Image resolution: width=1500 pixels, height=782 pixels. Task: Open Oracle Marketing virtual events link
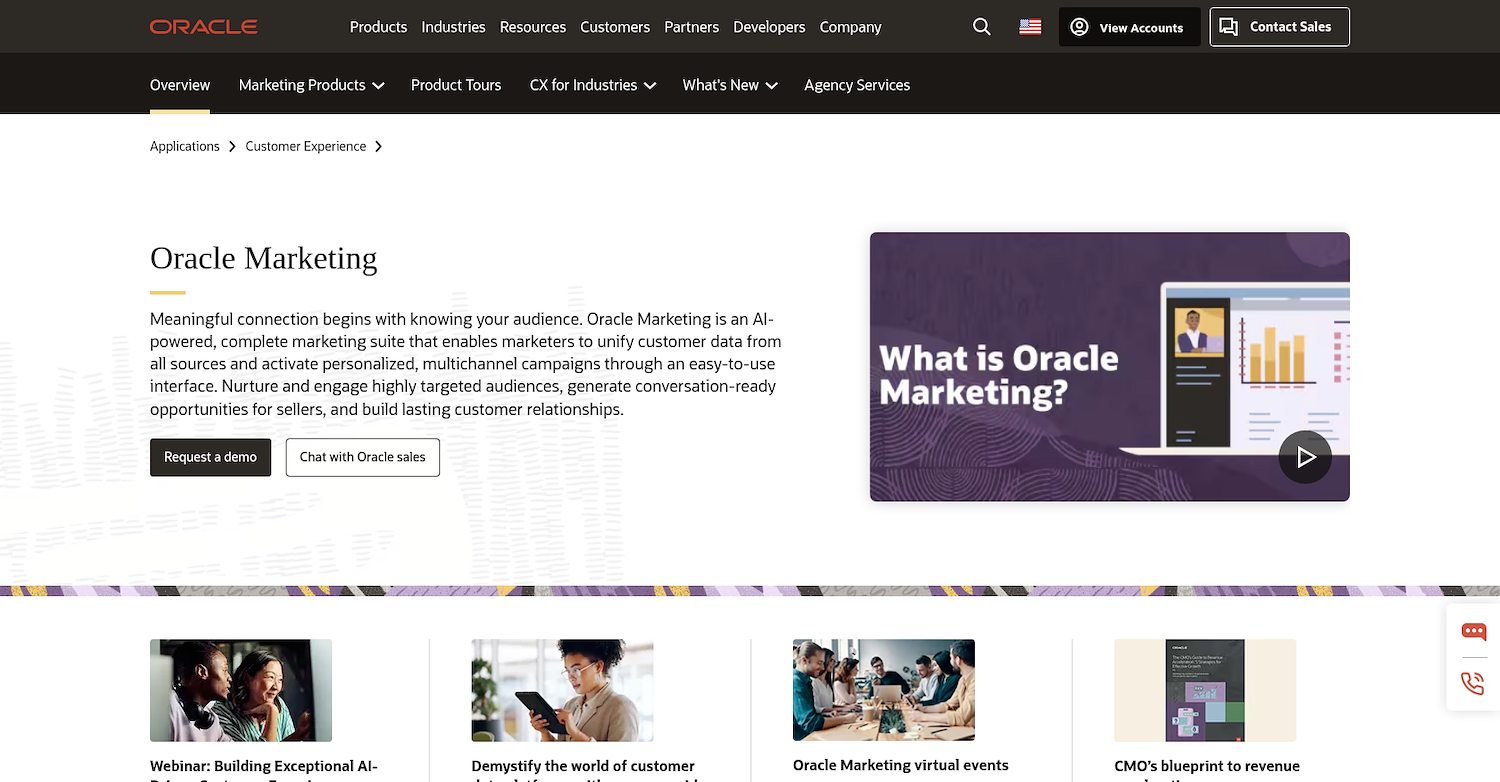click(x=901, y=765)
